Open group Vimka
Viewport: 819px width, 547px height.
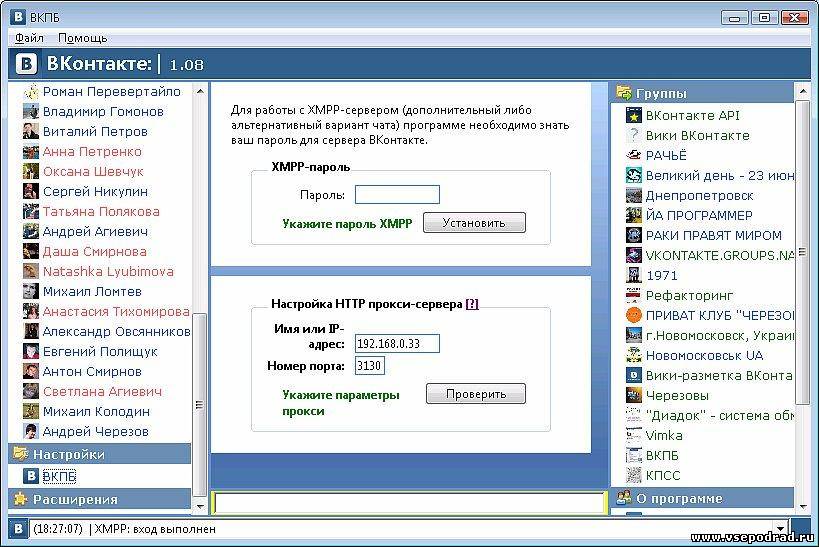tap(664, 435)
